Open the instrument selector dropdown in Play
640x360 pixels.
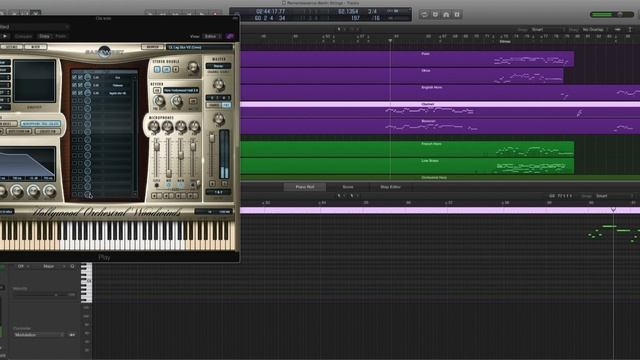pyautogui.click(x=199, y=47)
